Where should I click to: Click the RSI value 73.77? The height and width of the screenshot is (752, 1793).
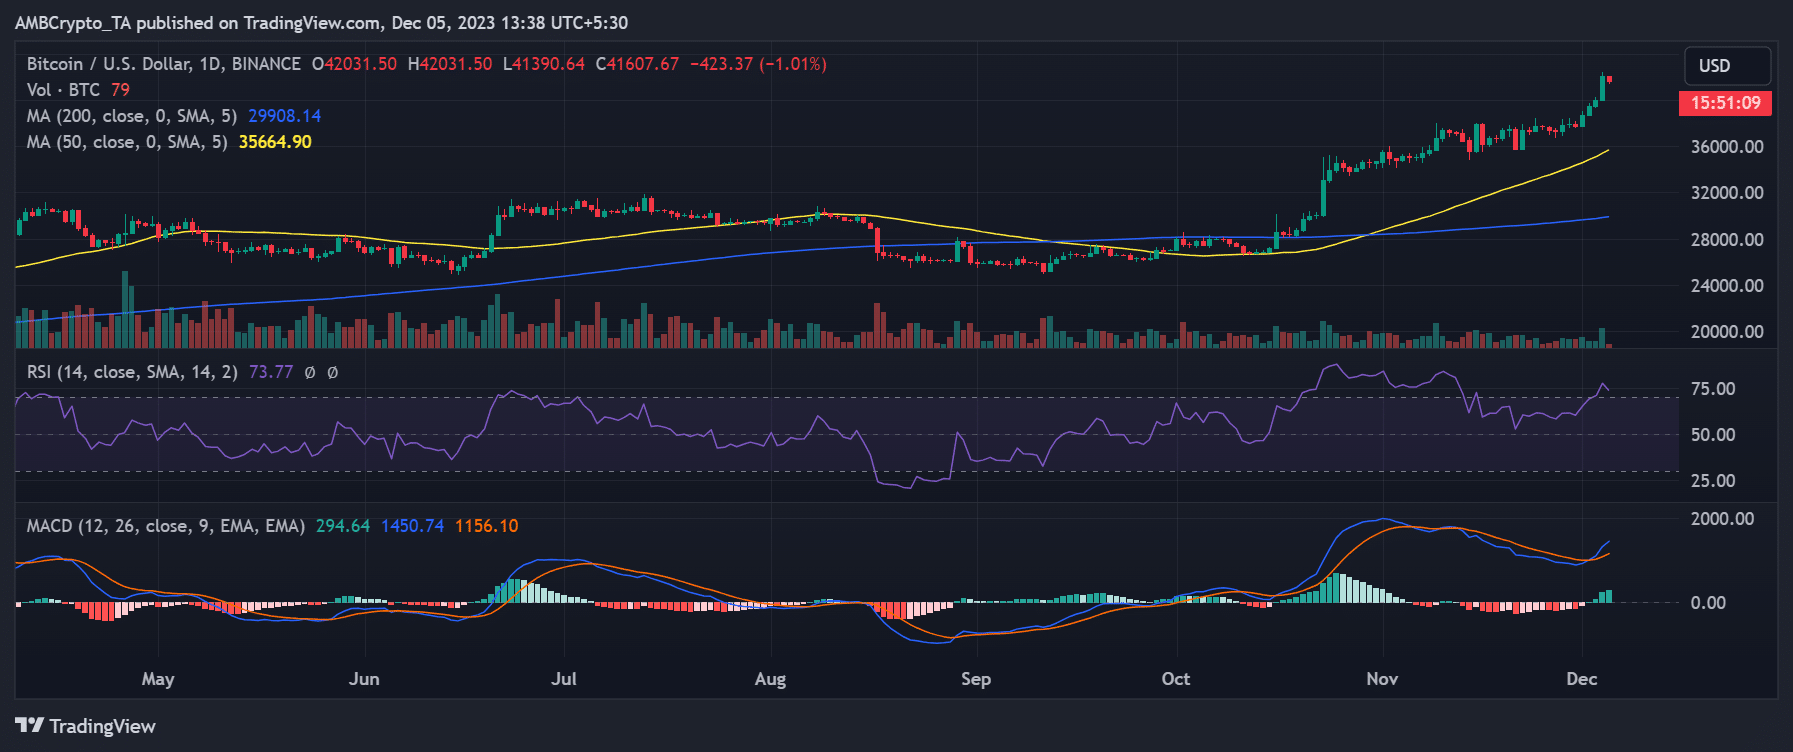tap(271, 372)
